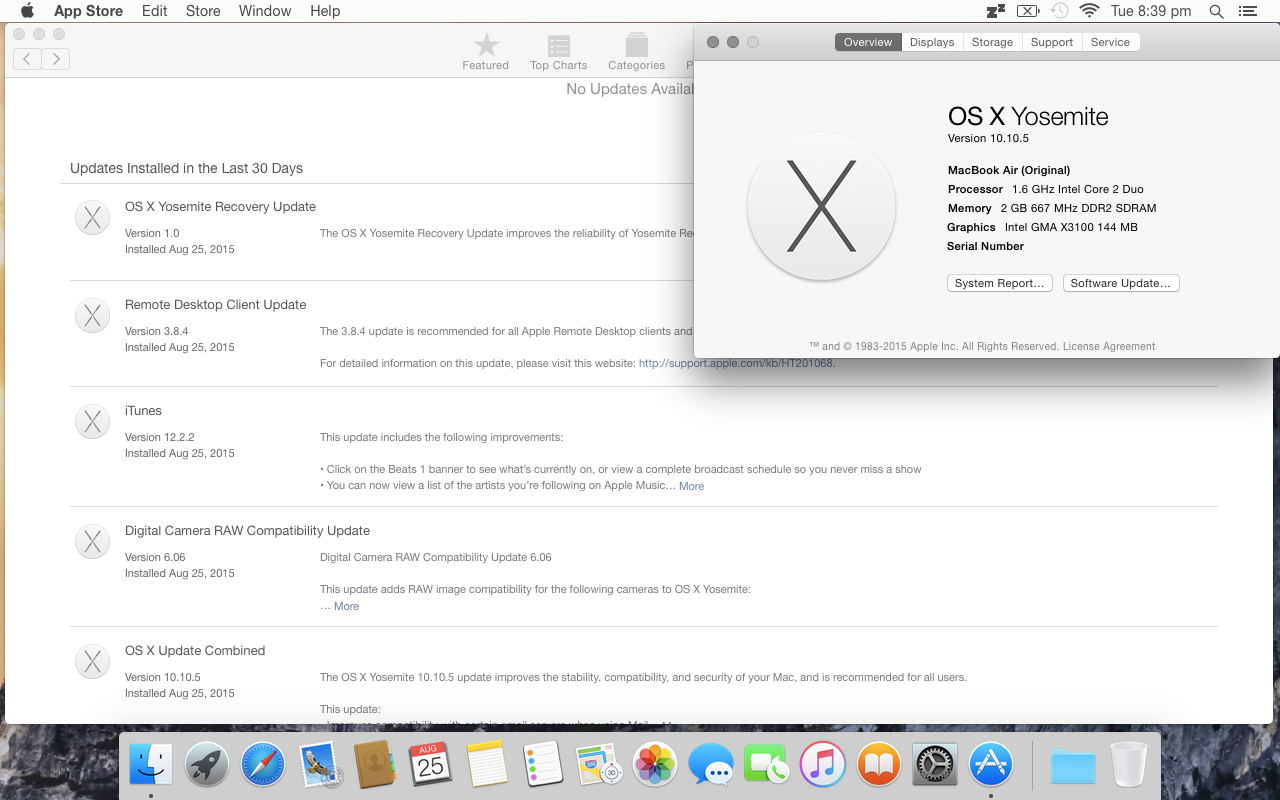Go back in App Store
This screenshot has height=800, width=1280.
pos(27,59)
